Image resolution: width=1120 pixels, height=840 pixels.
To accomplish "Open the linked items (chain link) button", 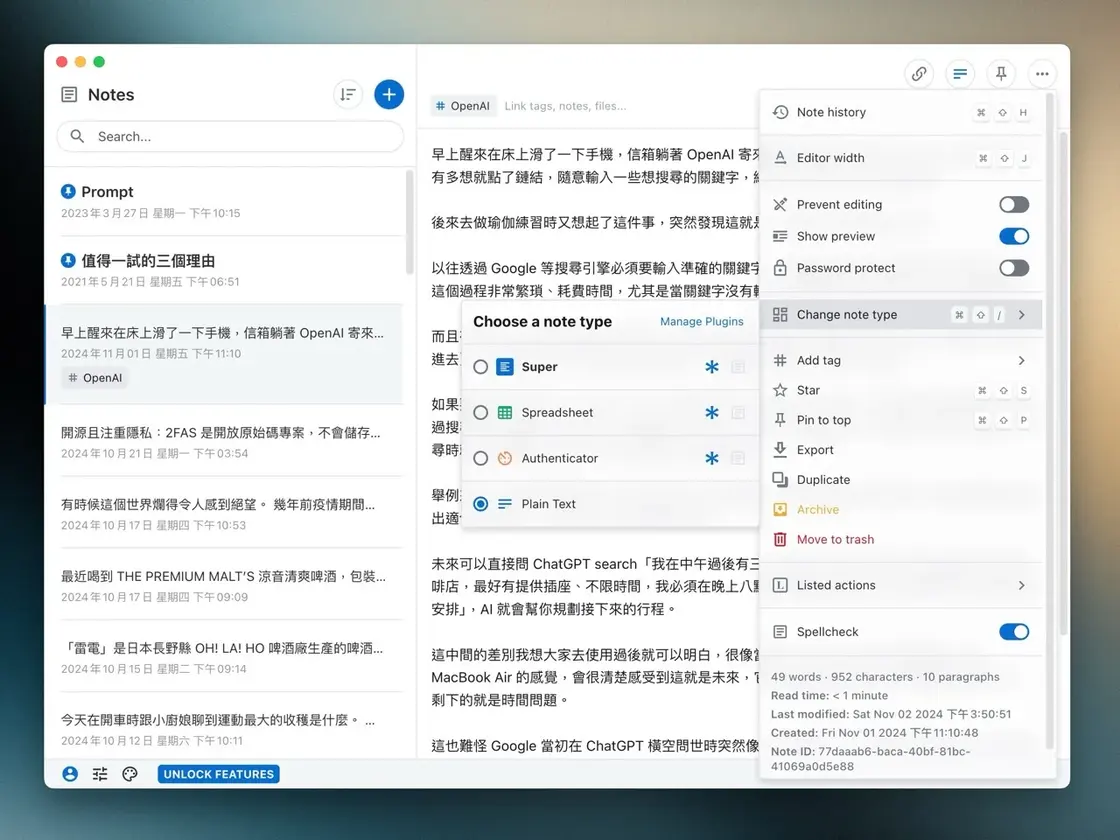I will 919,74.
